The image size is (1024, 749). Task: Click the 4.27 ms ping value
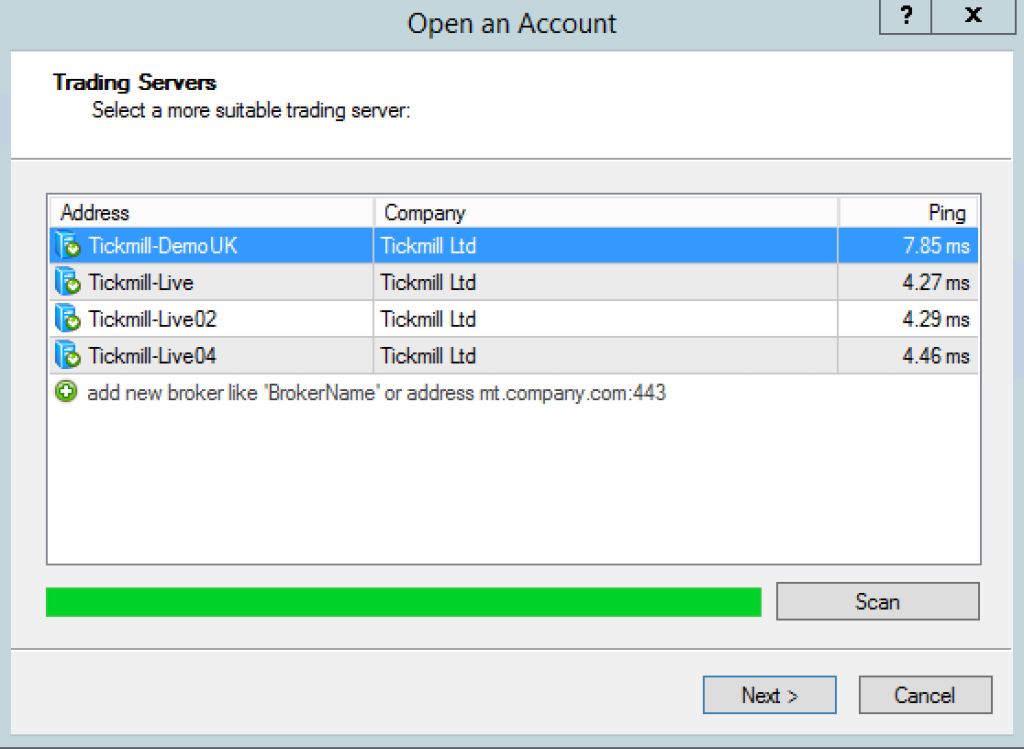pyautogui.click(x=936, y=283)
